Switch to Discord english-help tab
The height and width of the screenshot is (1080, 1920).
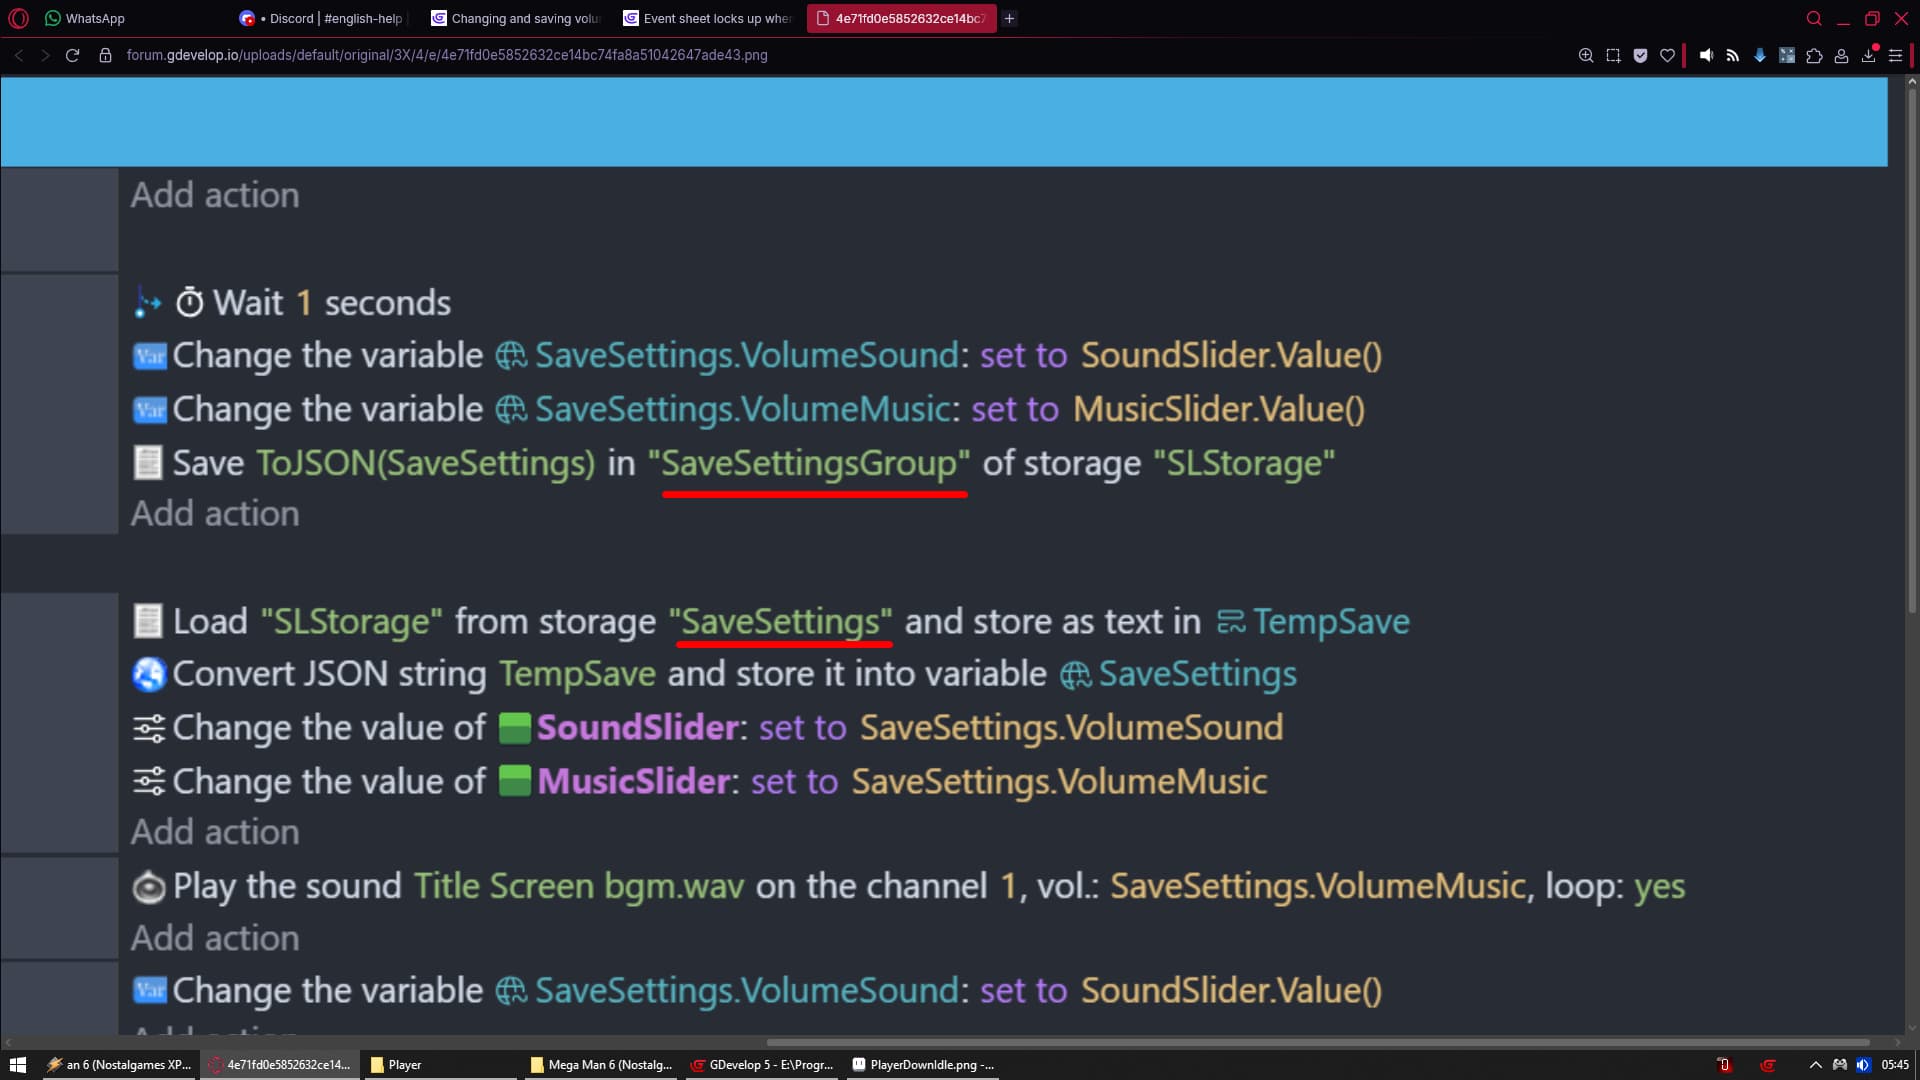point(335,18)
